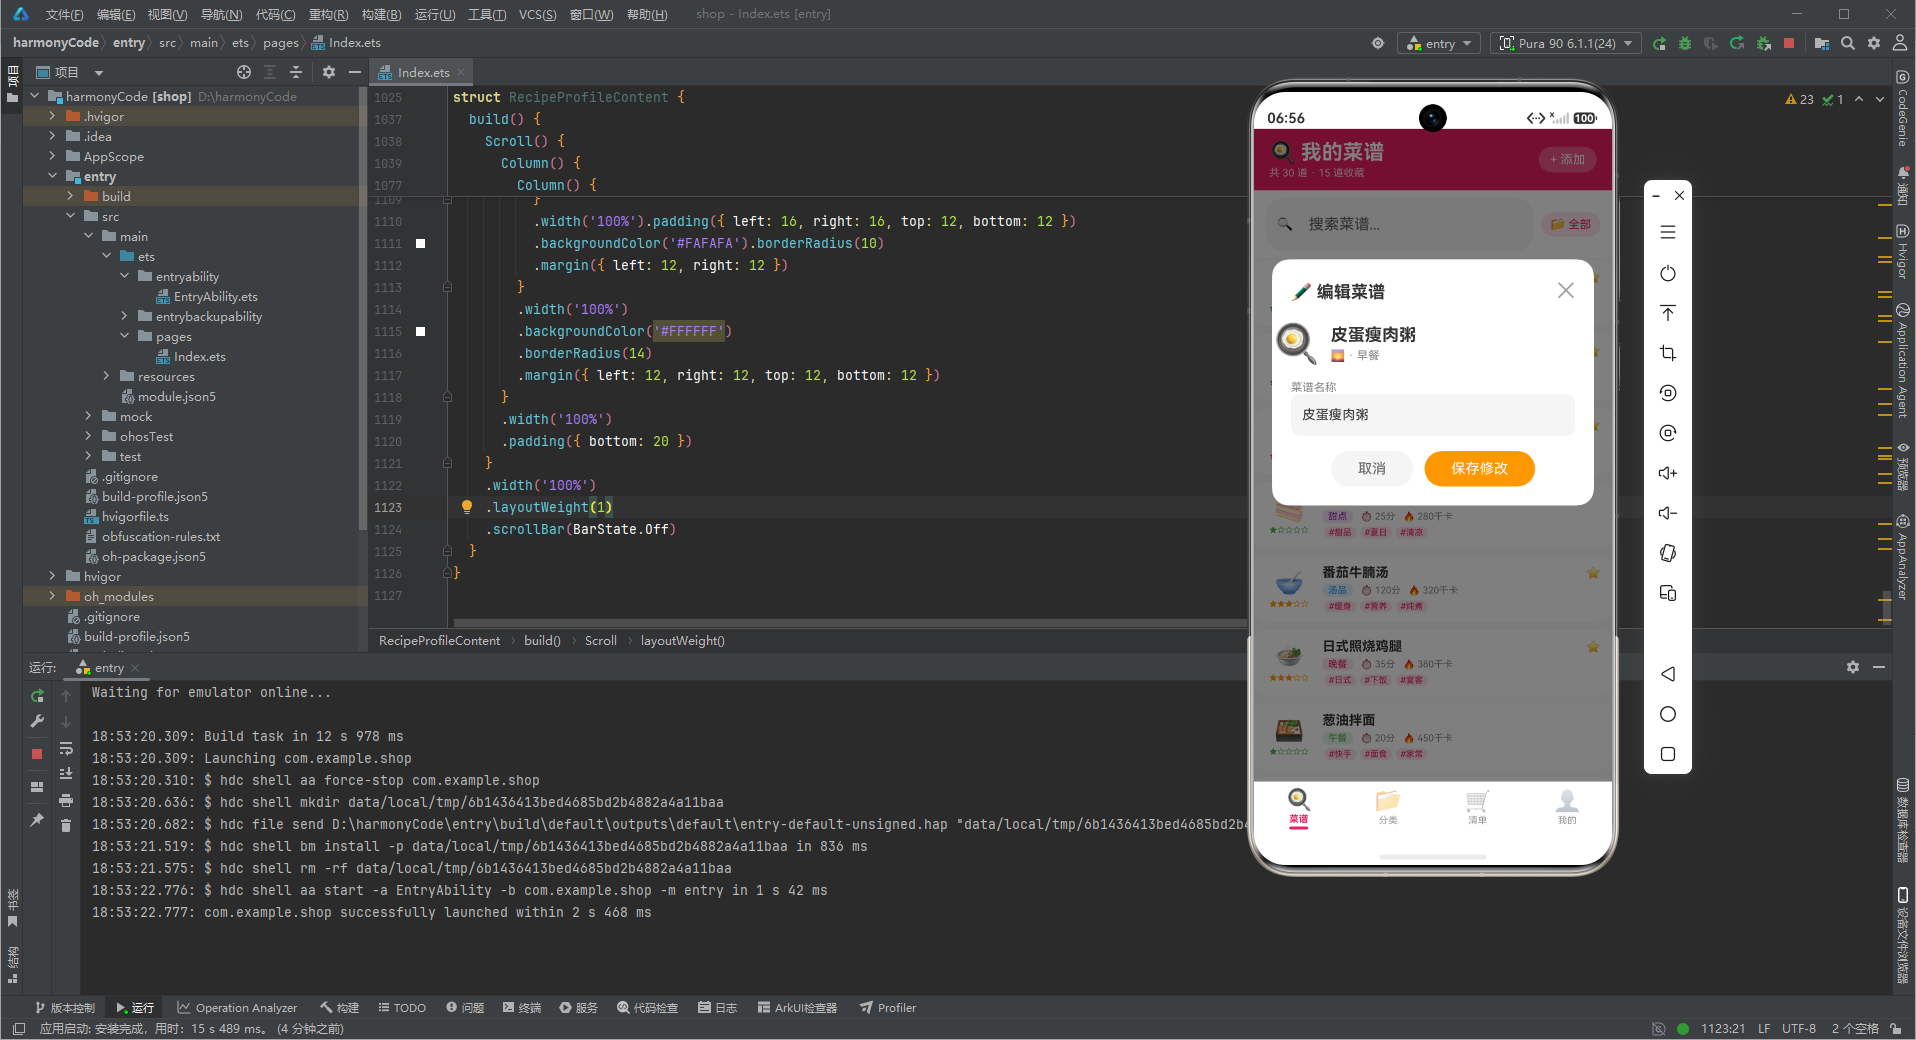
Task: Expand the oh_modules folder
Action: 52,596
